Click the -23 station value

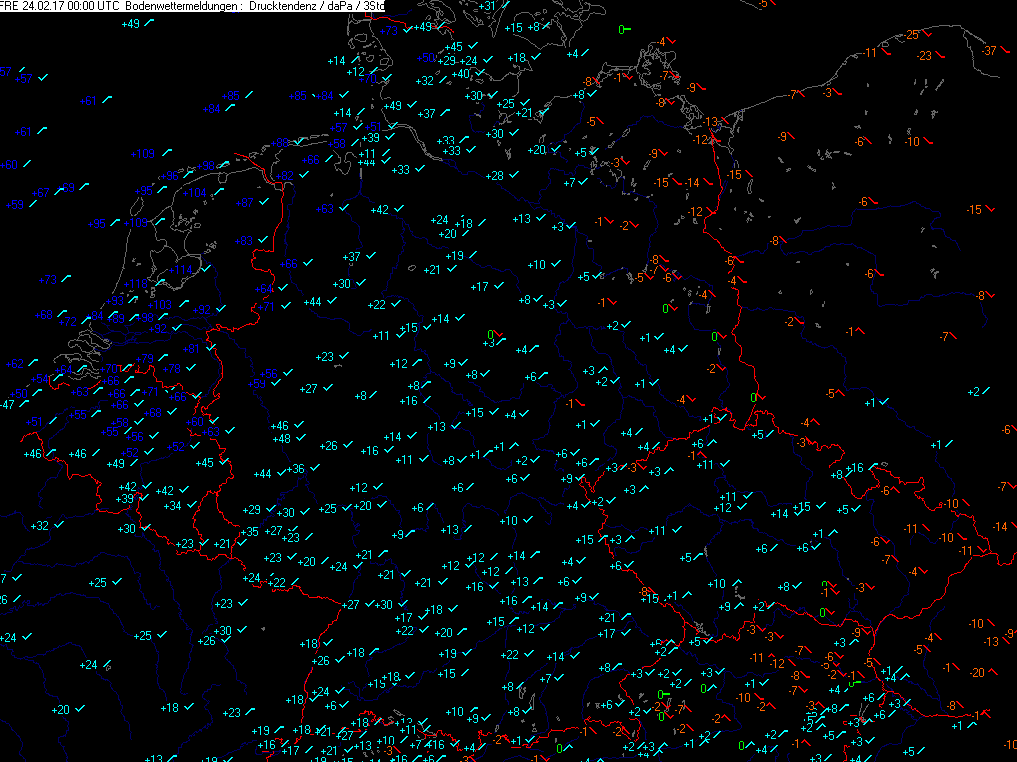(x=924, y=56)
